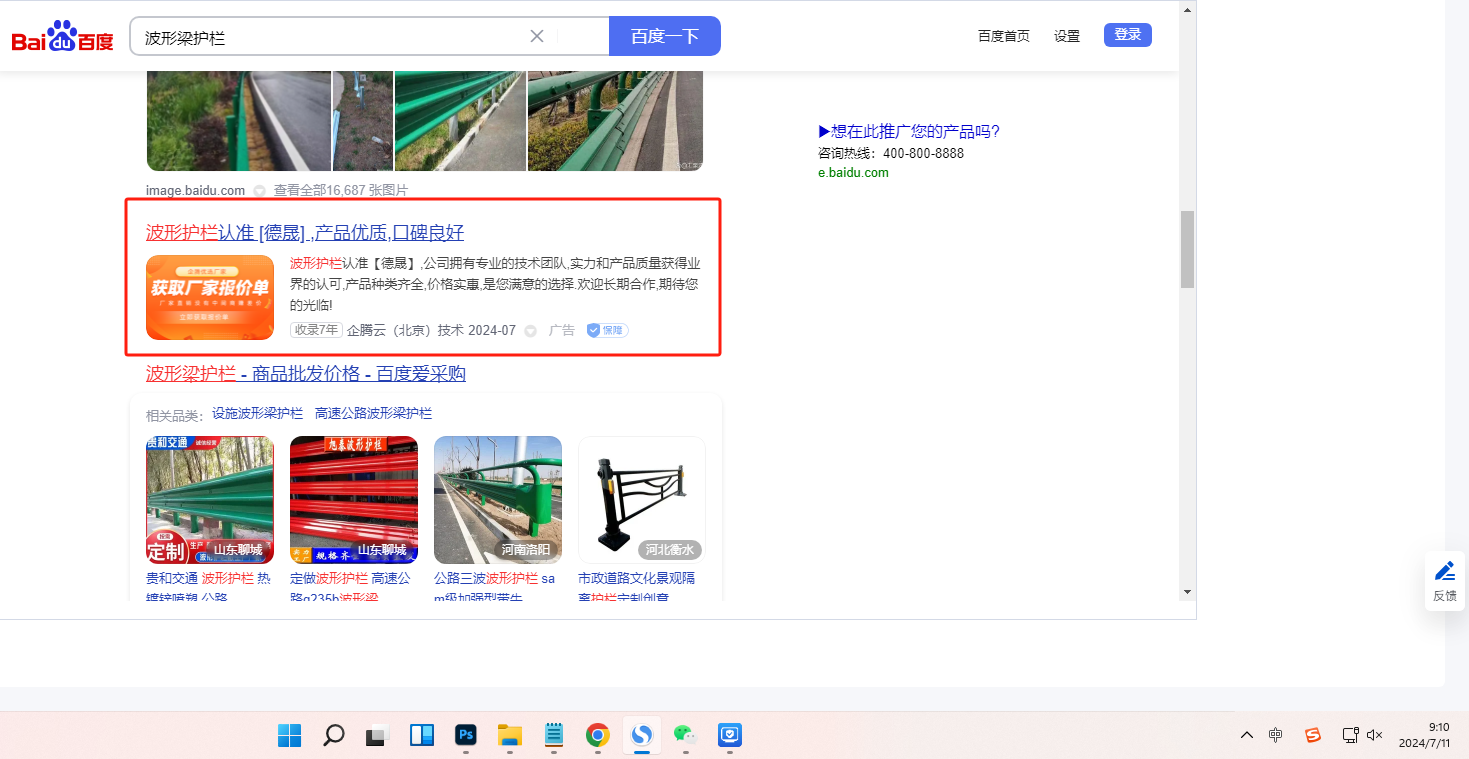
Task: Toggle the 中 input method indicator
Action: (x=1276, y=735)
